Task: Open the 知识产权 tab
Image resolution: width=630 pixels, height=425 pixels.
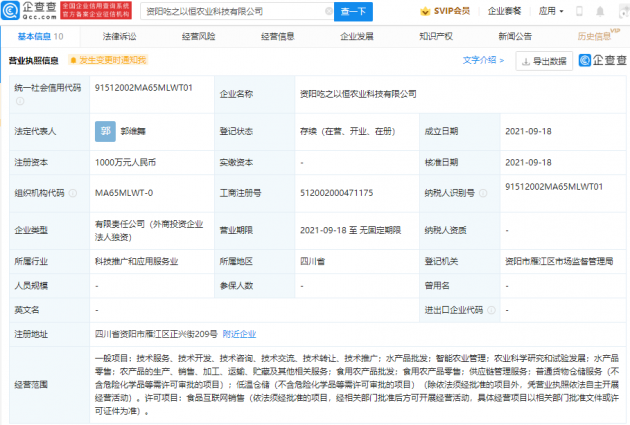Action: click(437, 35)
